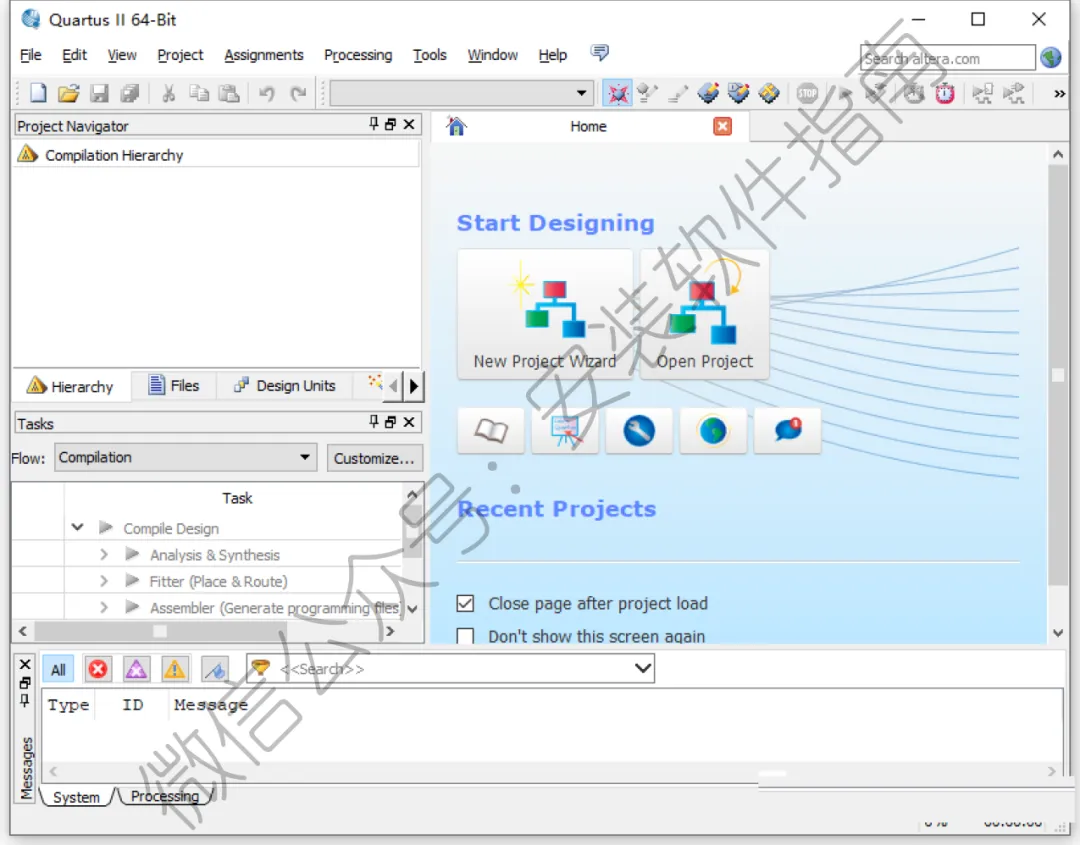Image resolution: width=1080 pixels, height=845 pixels.
Task: Click the Open Project button
Action: click(704, 313)
